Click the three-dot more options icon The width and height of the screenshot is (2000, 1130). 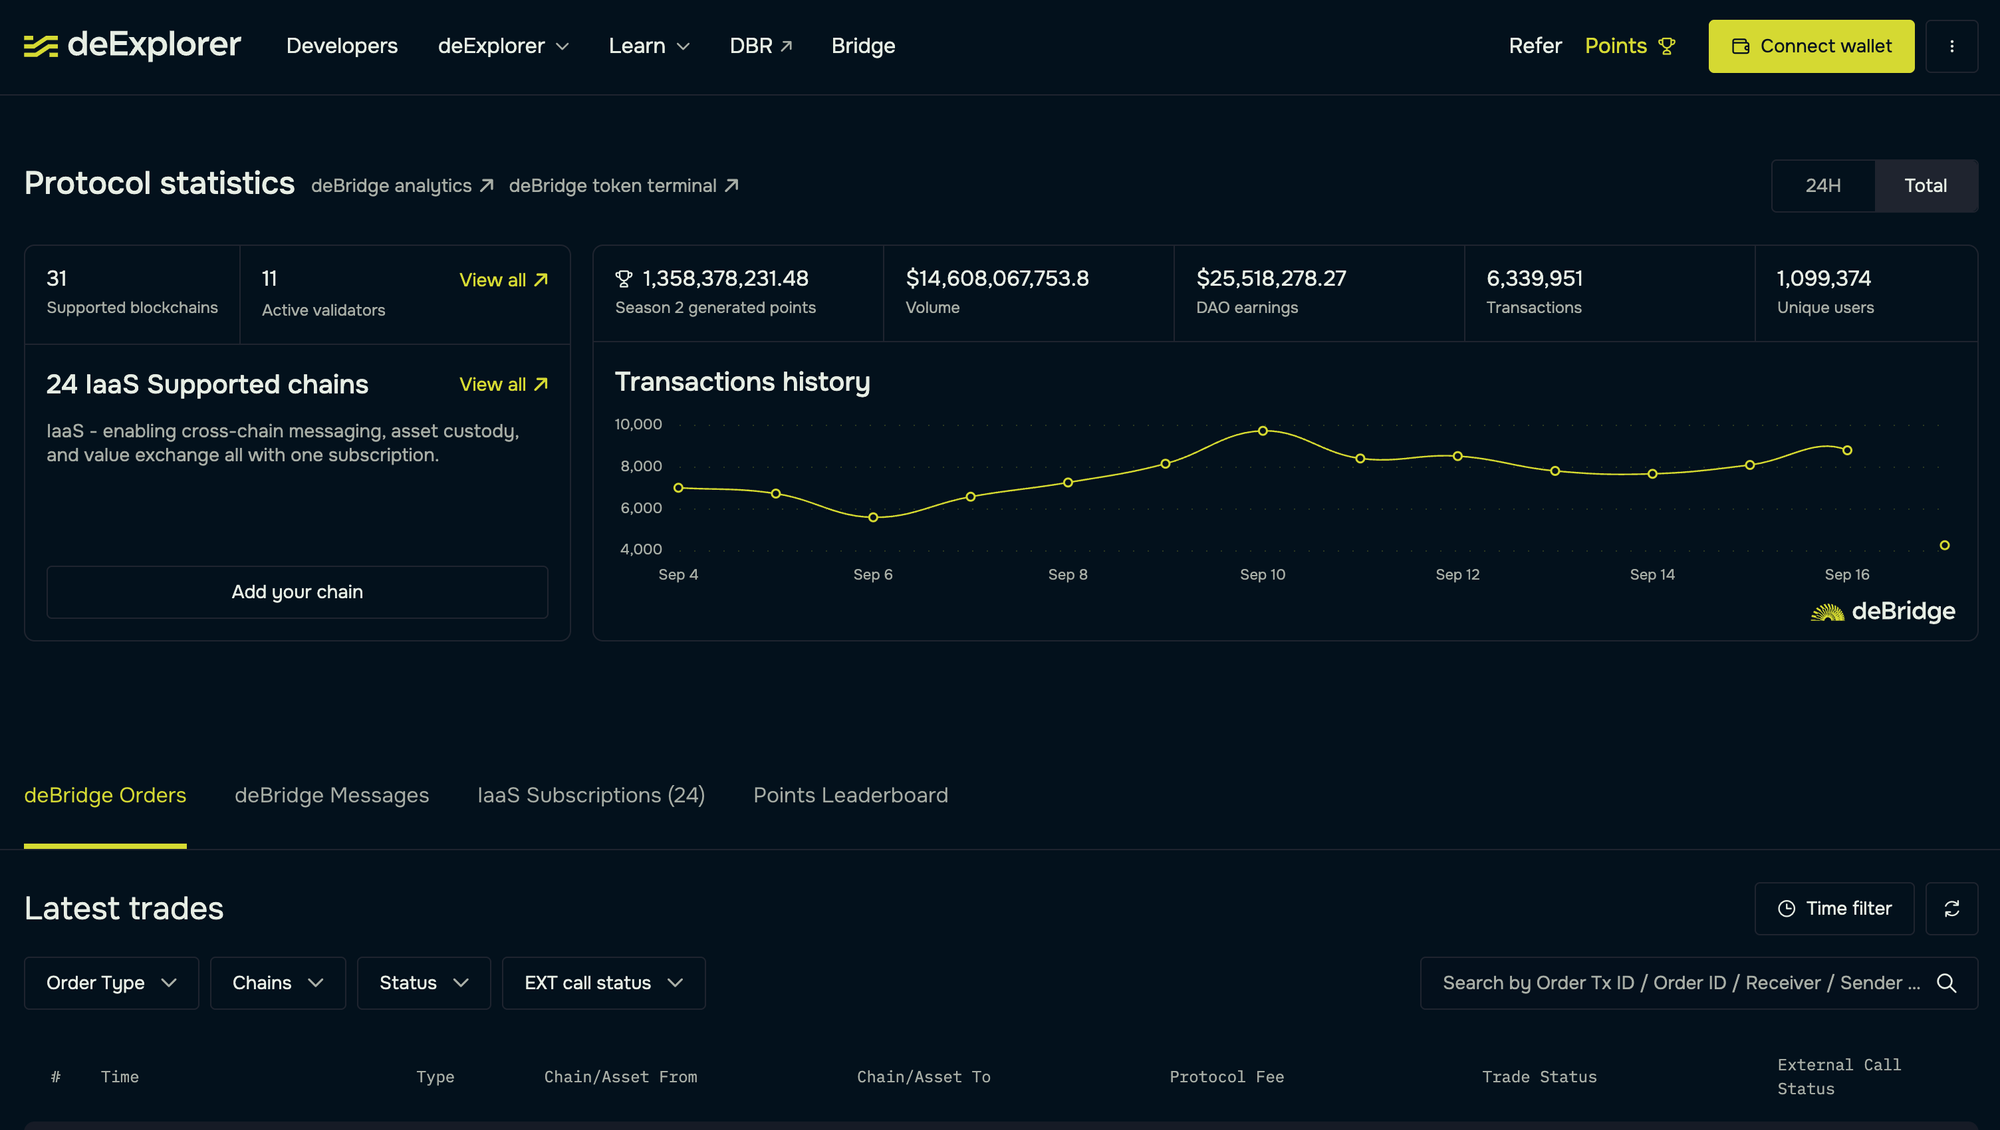1951,46
